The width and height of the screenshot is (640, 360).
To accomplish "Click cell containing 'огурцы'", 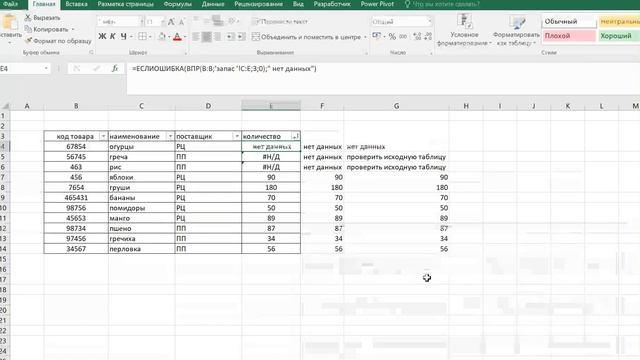I will 141,147.
